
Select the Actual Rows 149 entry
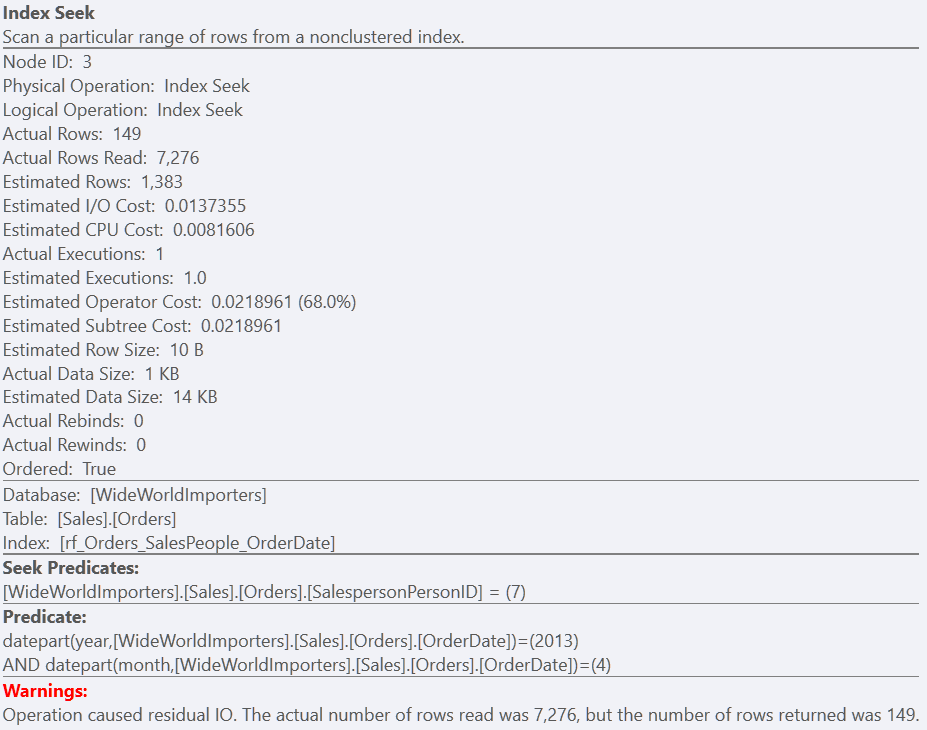pos(72,134)
